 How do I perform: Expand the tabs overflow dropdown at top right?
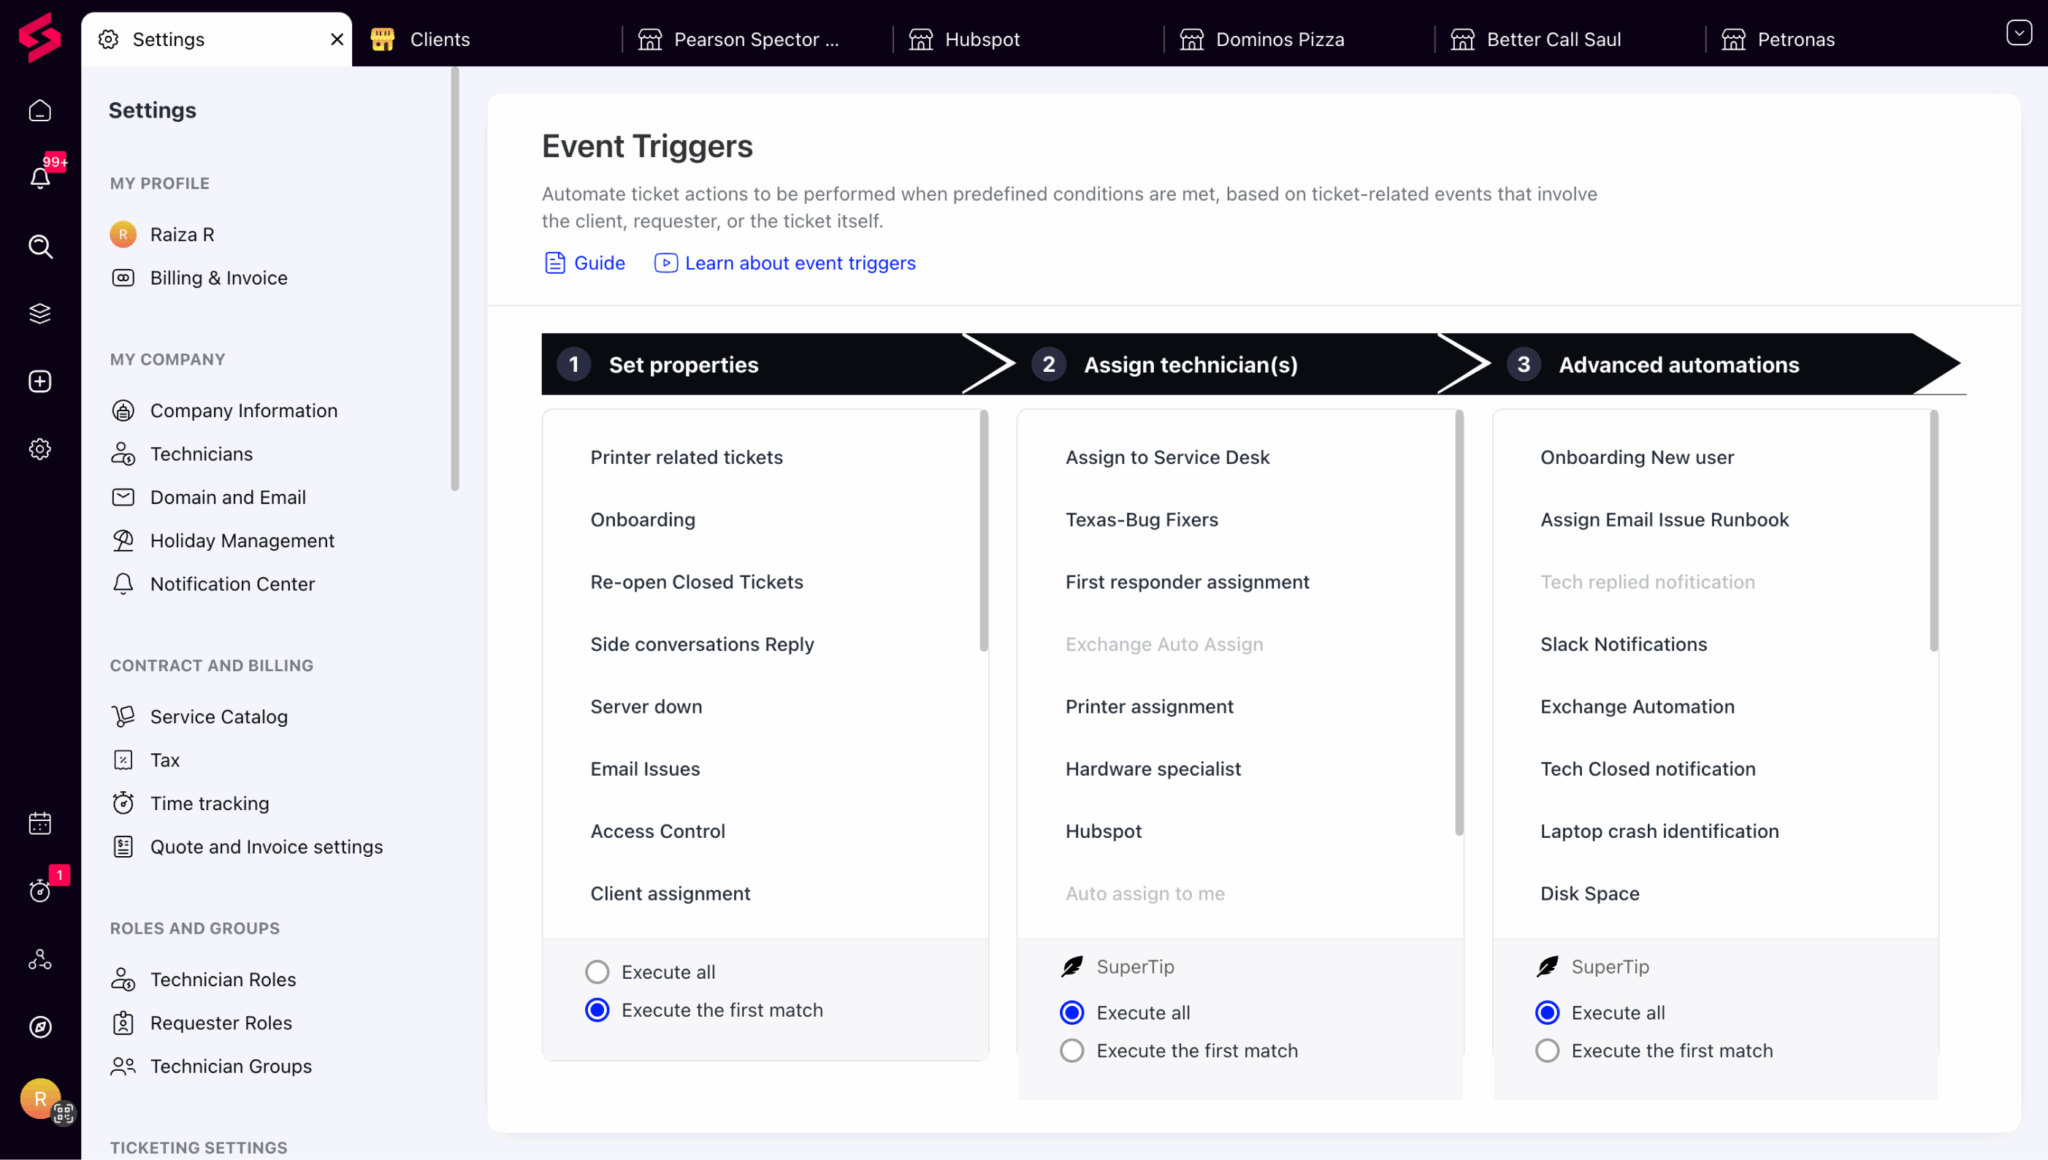(2018, 33)
